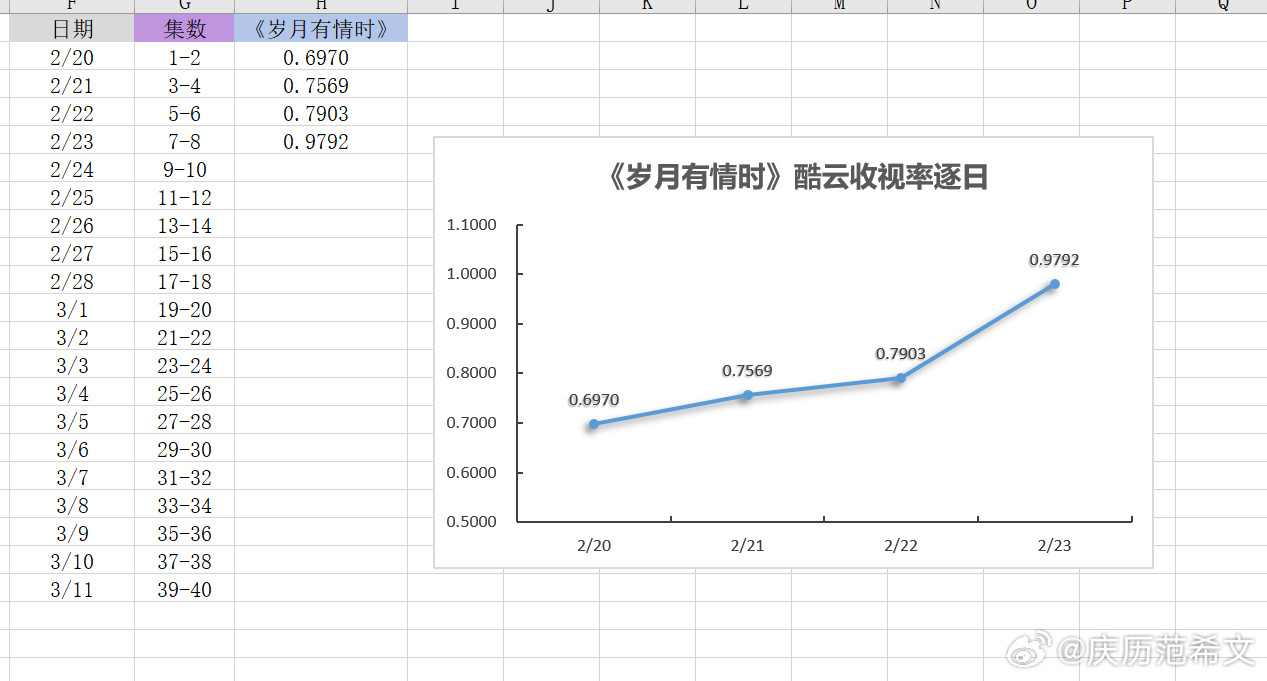Select date cell 3/9
Screen dimensions: 1267x681
tap(72, 533)
